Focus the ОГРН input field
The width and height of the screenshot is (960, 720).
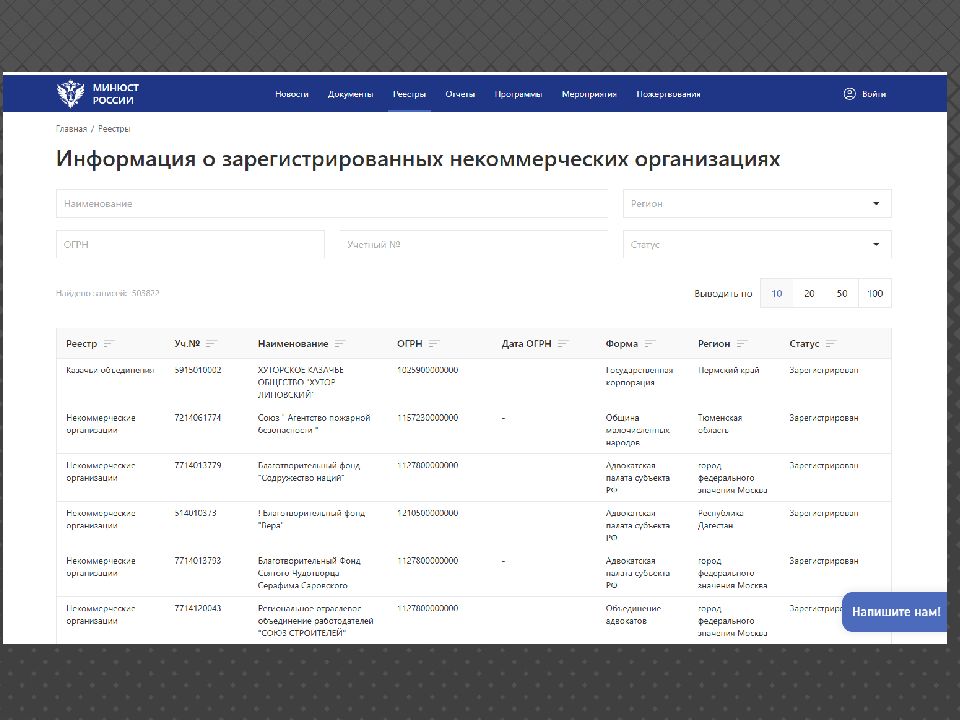pyautogui.click(x=190, y=244)
